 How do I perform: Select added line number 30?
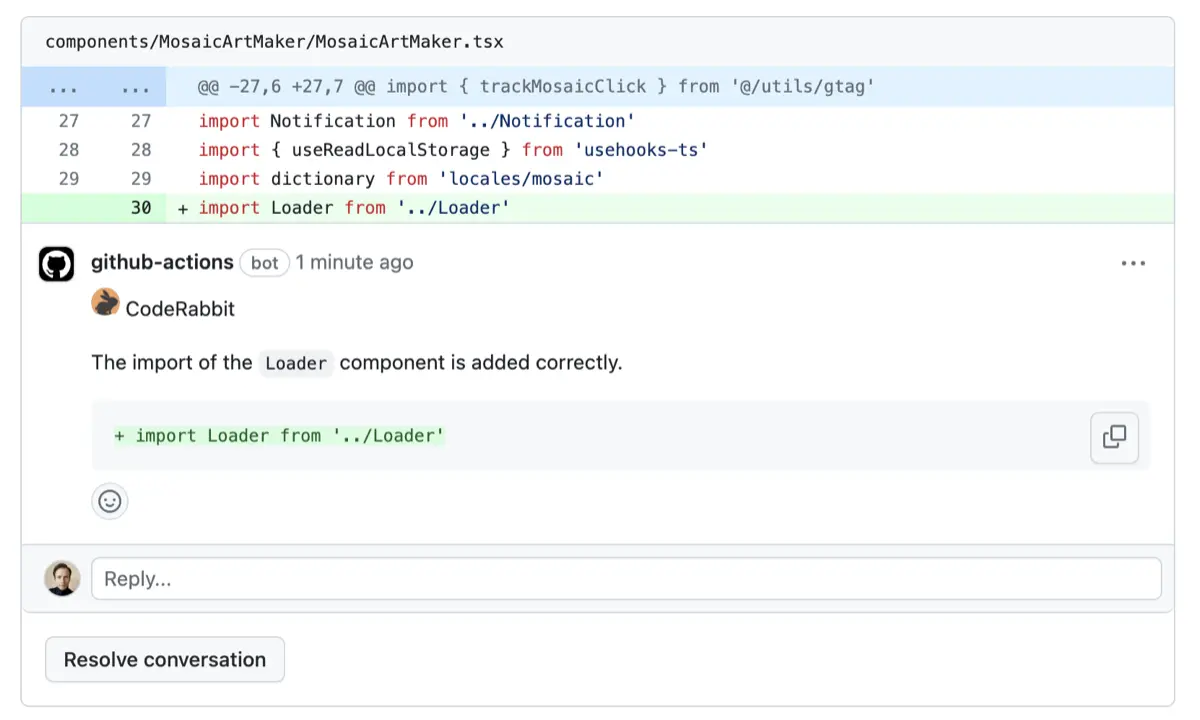(141, 208)
